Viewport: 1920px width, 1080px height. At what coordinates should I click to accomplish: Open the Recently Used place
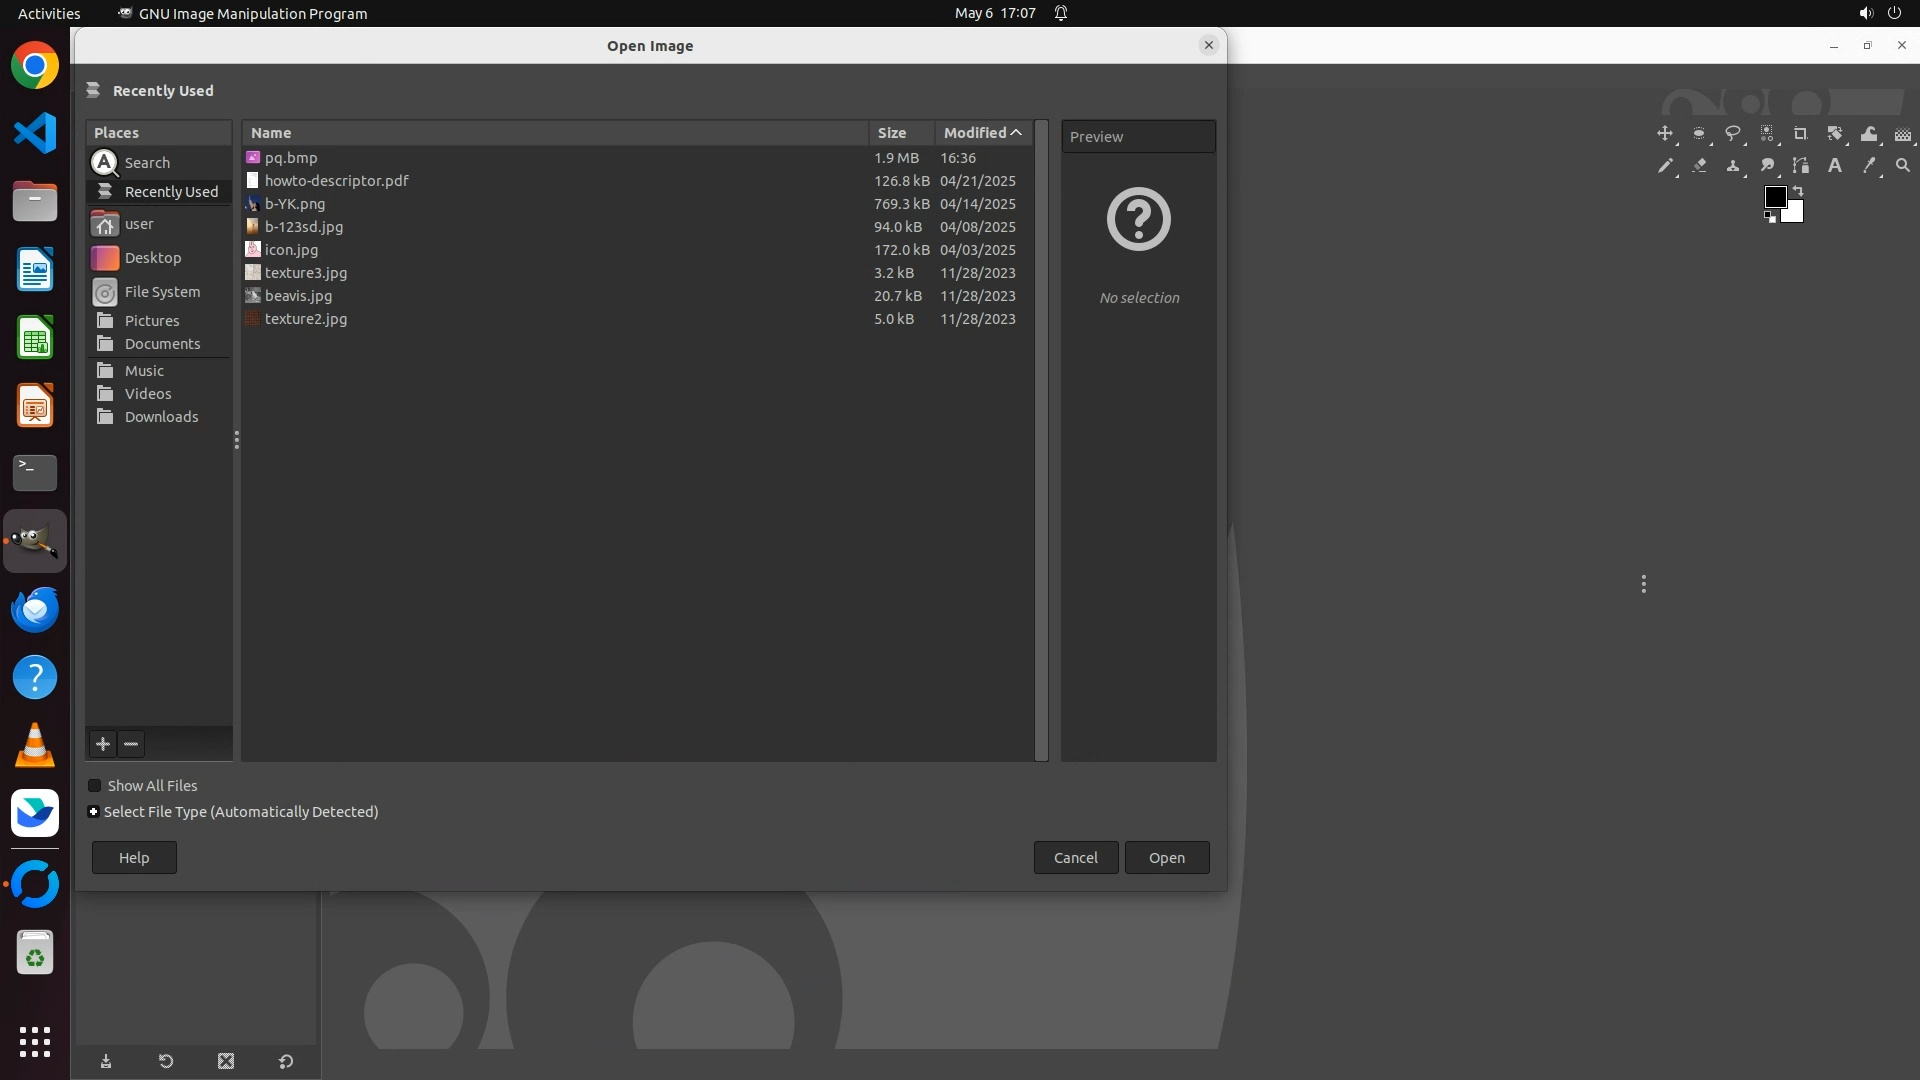[x=170, y=192]
